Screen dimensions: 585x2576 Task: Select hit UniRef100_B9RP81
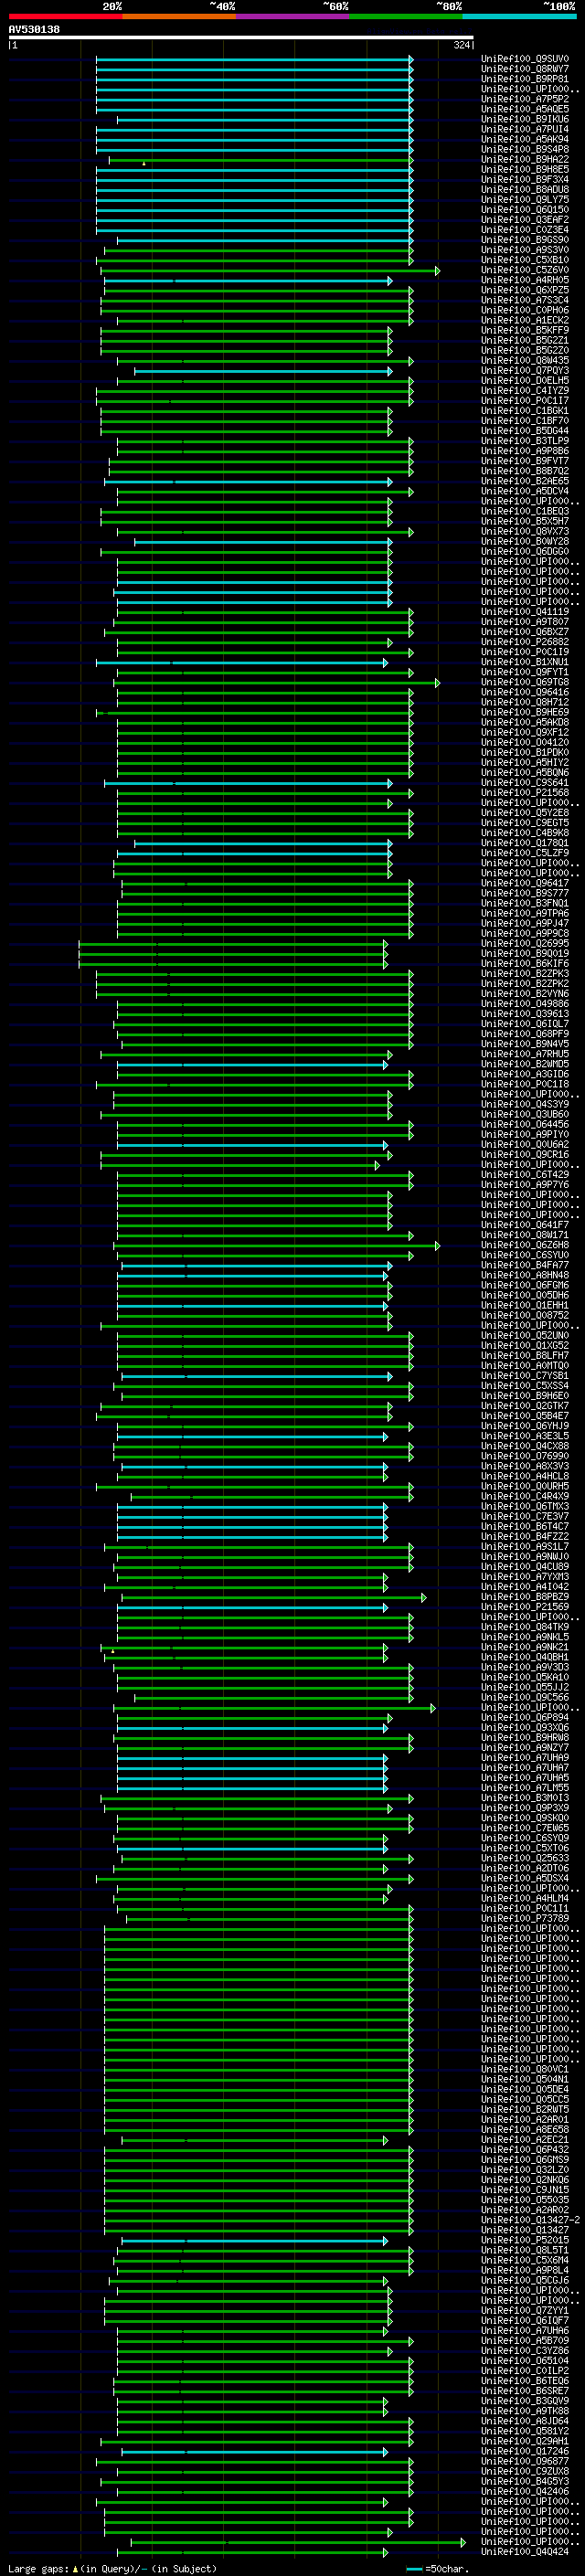click(x=525, y=80)
